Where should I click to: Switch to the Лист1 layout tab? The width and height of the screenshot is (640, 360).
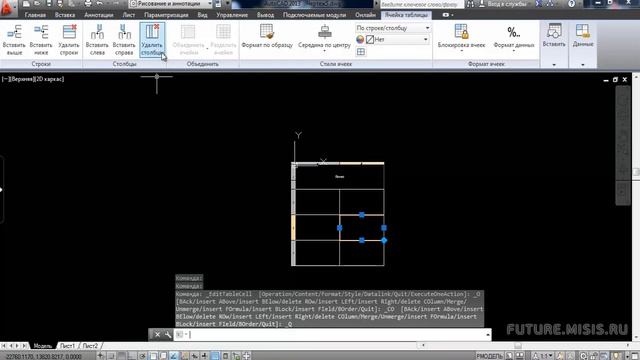click(x=67, y=346)
